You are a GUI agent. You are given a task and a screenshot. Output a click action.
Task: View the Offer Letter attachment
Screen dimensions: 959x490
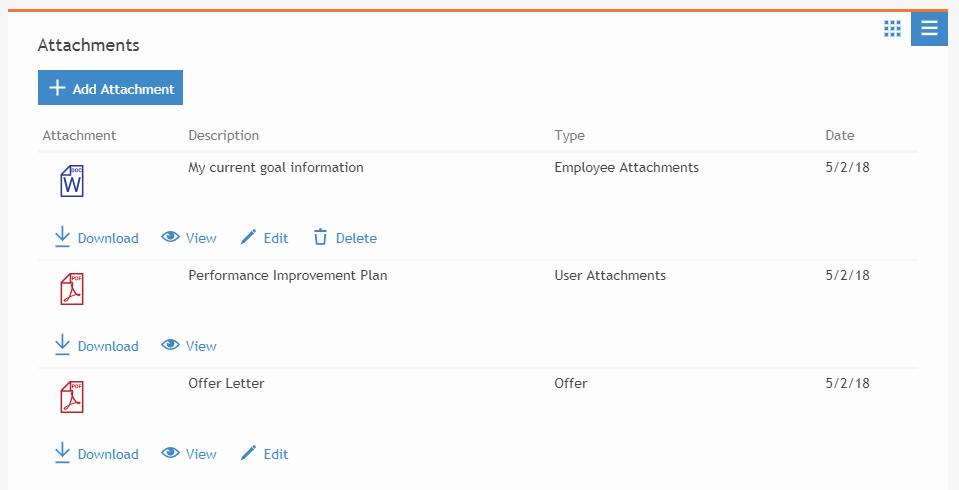pyautogui.click(x=189, y=454)
